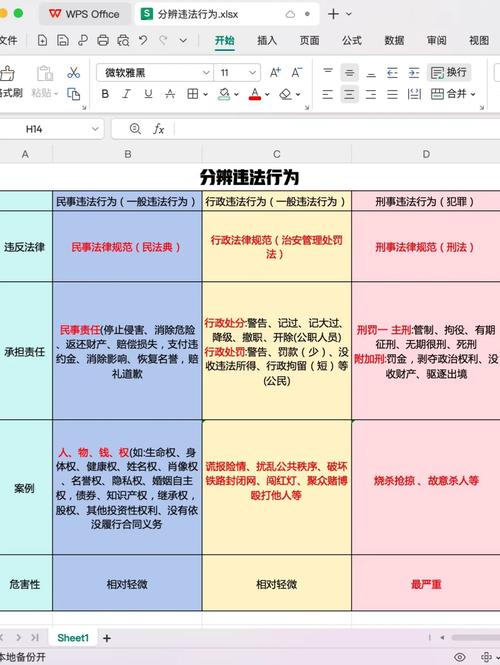Switch to the 数据 ribbon tab
The image size is (500, 665).
click(x=394, y=41)
